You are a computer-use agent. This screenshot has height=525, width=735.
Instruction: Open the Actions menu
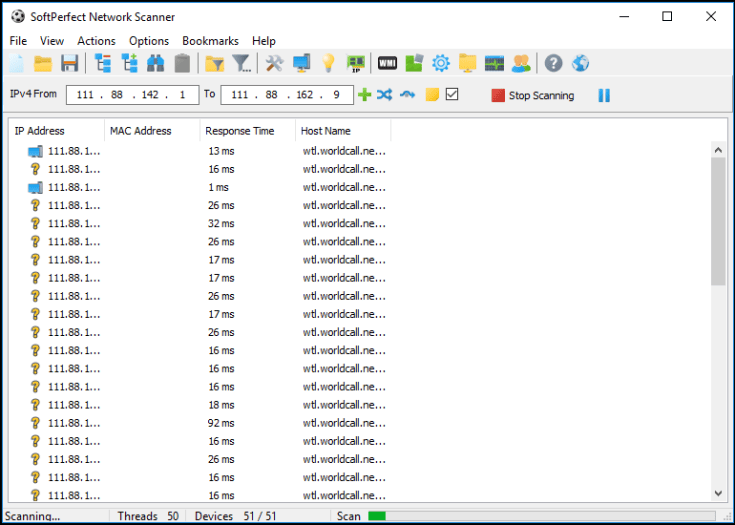coord(96,41)
